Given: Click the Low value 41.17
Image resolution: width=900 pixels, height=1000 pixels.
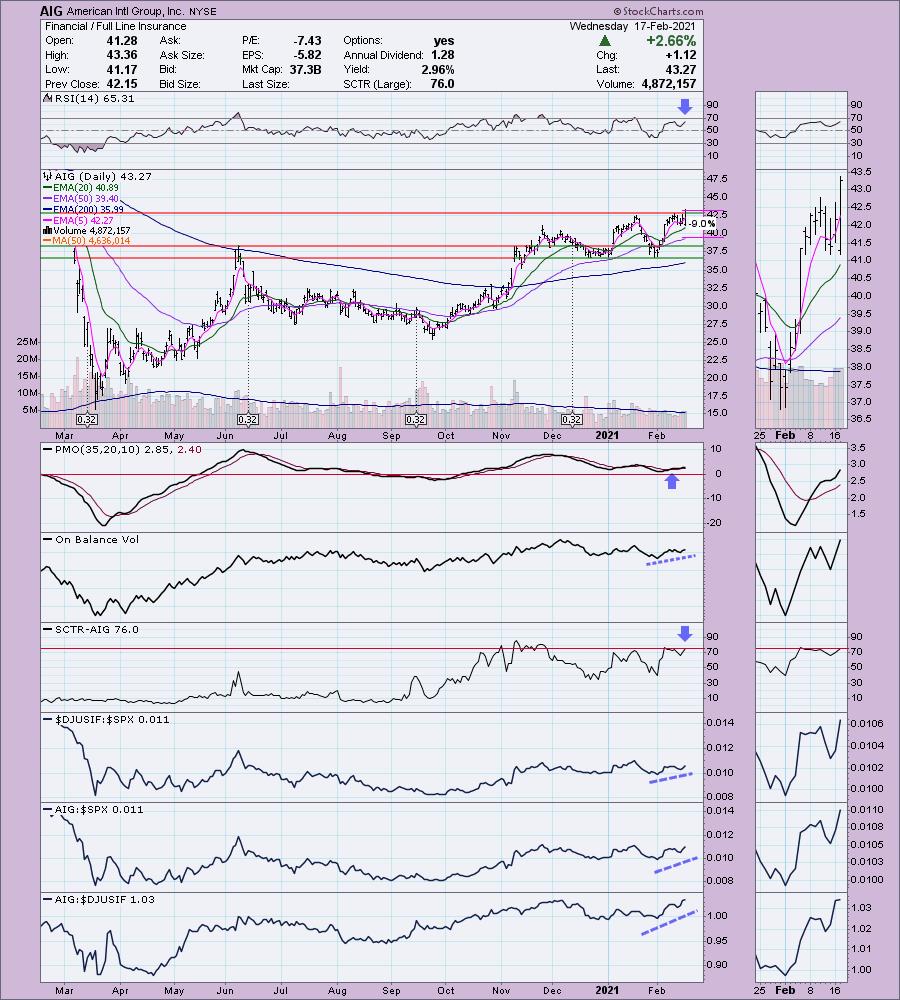Looking at the screenshot, I should [122, 69].
